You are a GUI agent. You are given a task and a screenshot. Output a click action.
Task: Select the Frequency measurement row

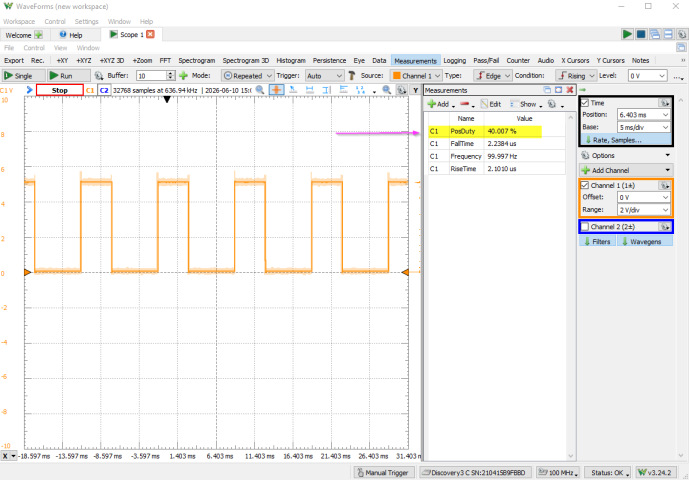click(x=497, y=156)
